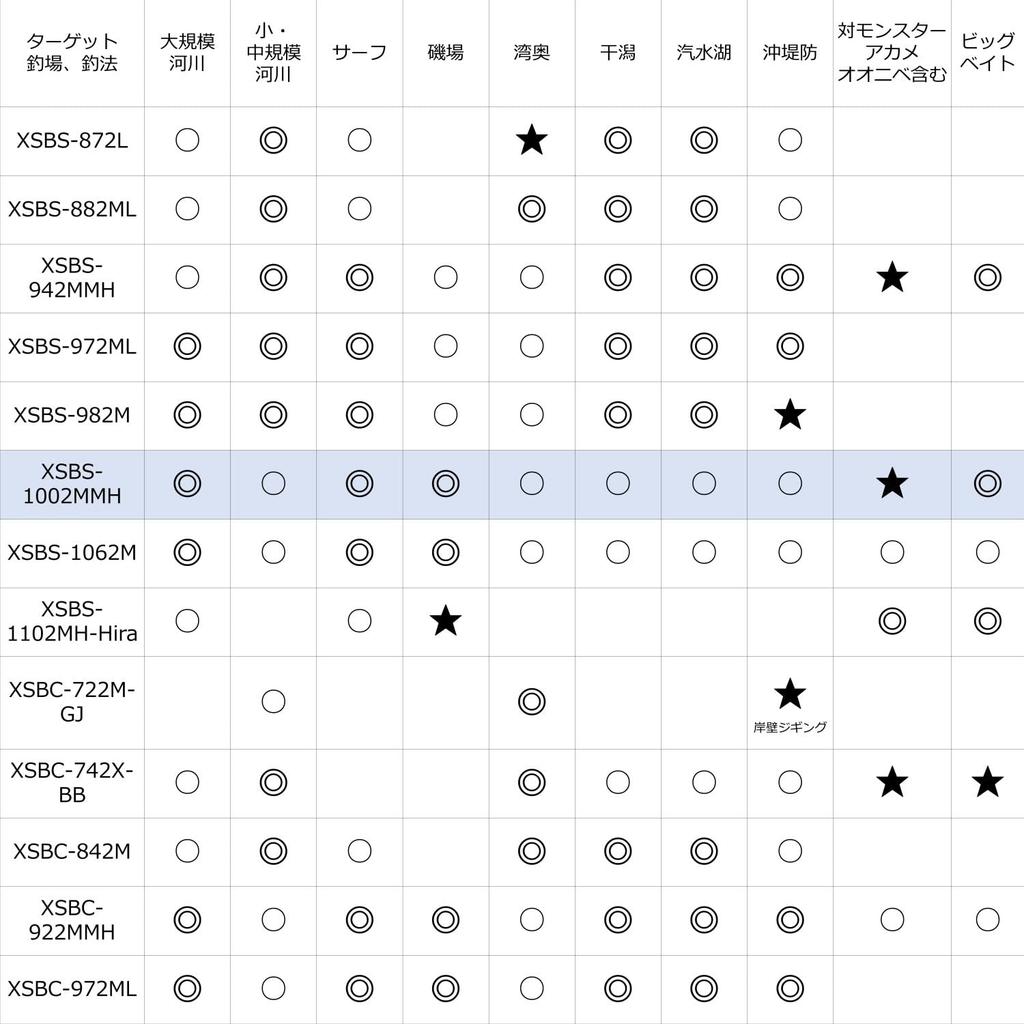
Task: Click the ビッグベイト star in the XSBC-742X-BB row
Action: [988, 782]
